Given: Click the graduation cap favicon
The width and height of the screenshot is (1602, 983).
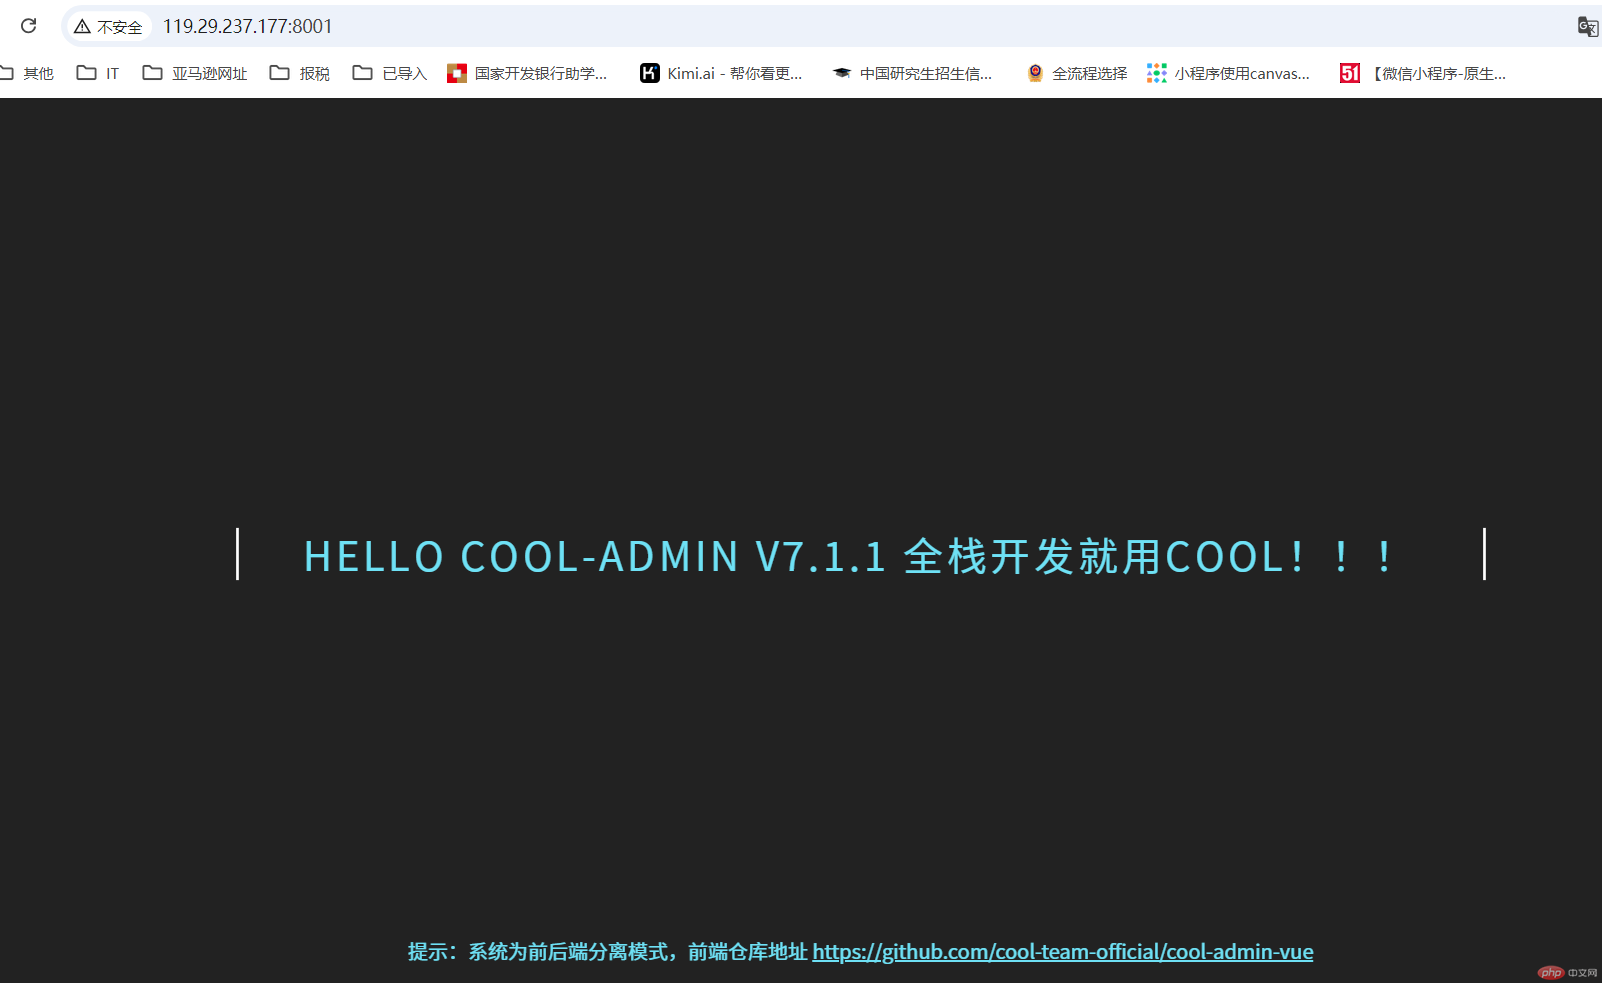Looking at the screenshot, I should point(842,73).
